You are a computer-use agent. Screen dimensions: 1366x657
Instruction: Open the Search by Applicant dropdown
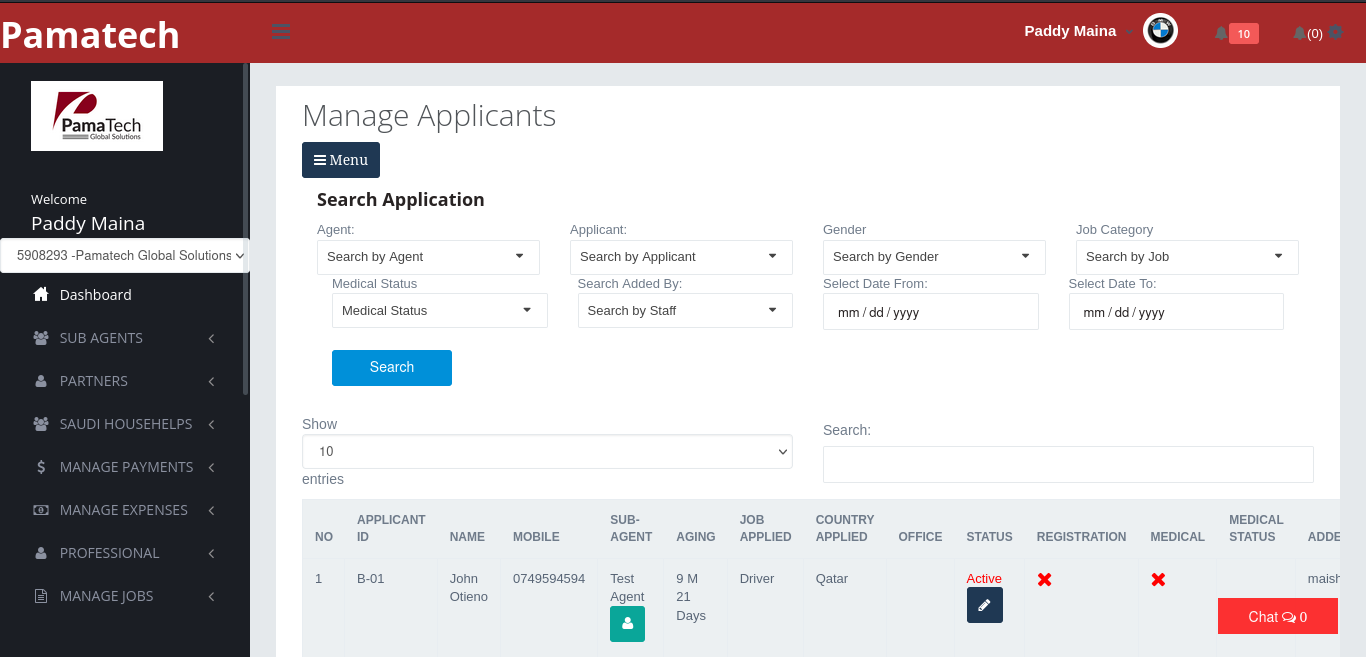pos(681,257)
